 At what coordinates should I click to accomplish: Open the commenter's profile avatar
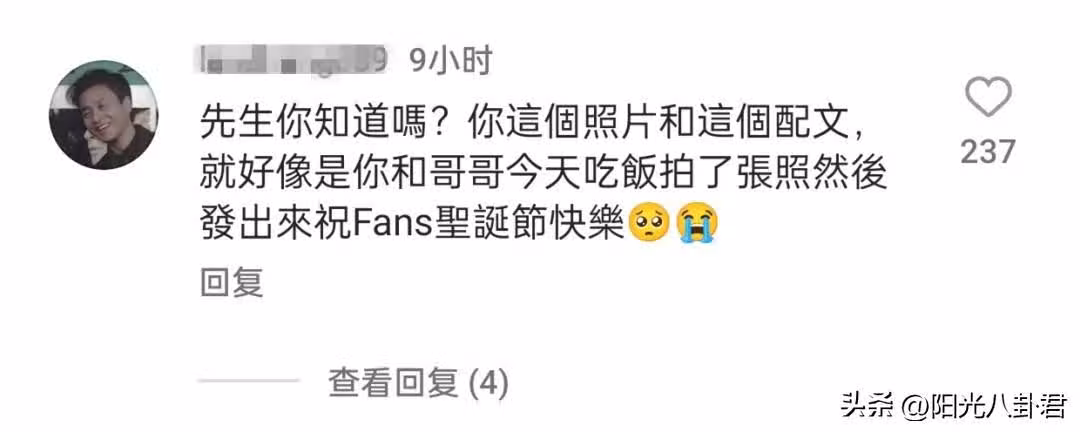pyautogui.click(x=103, y=115)
